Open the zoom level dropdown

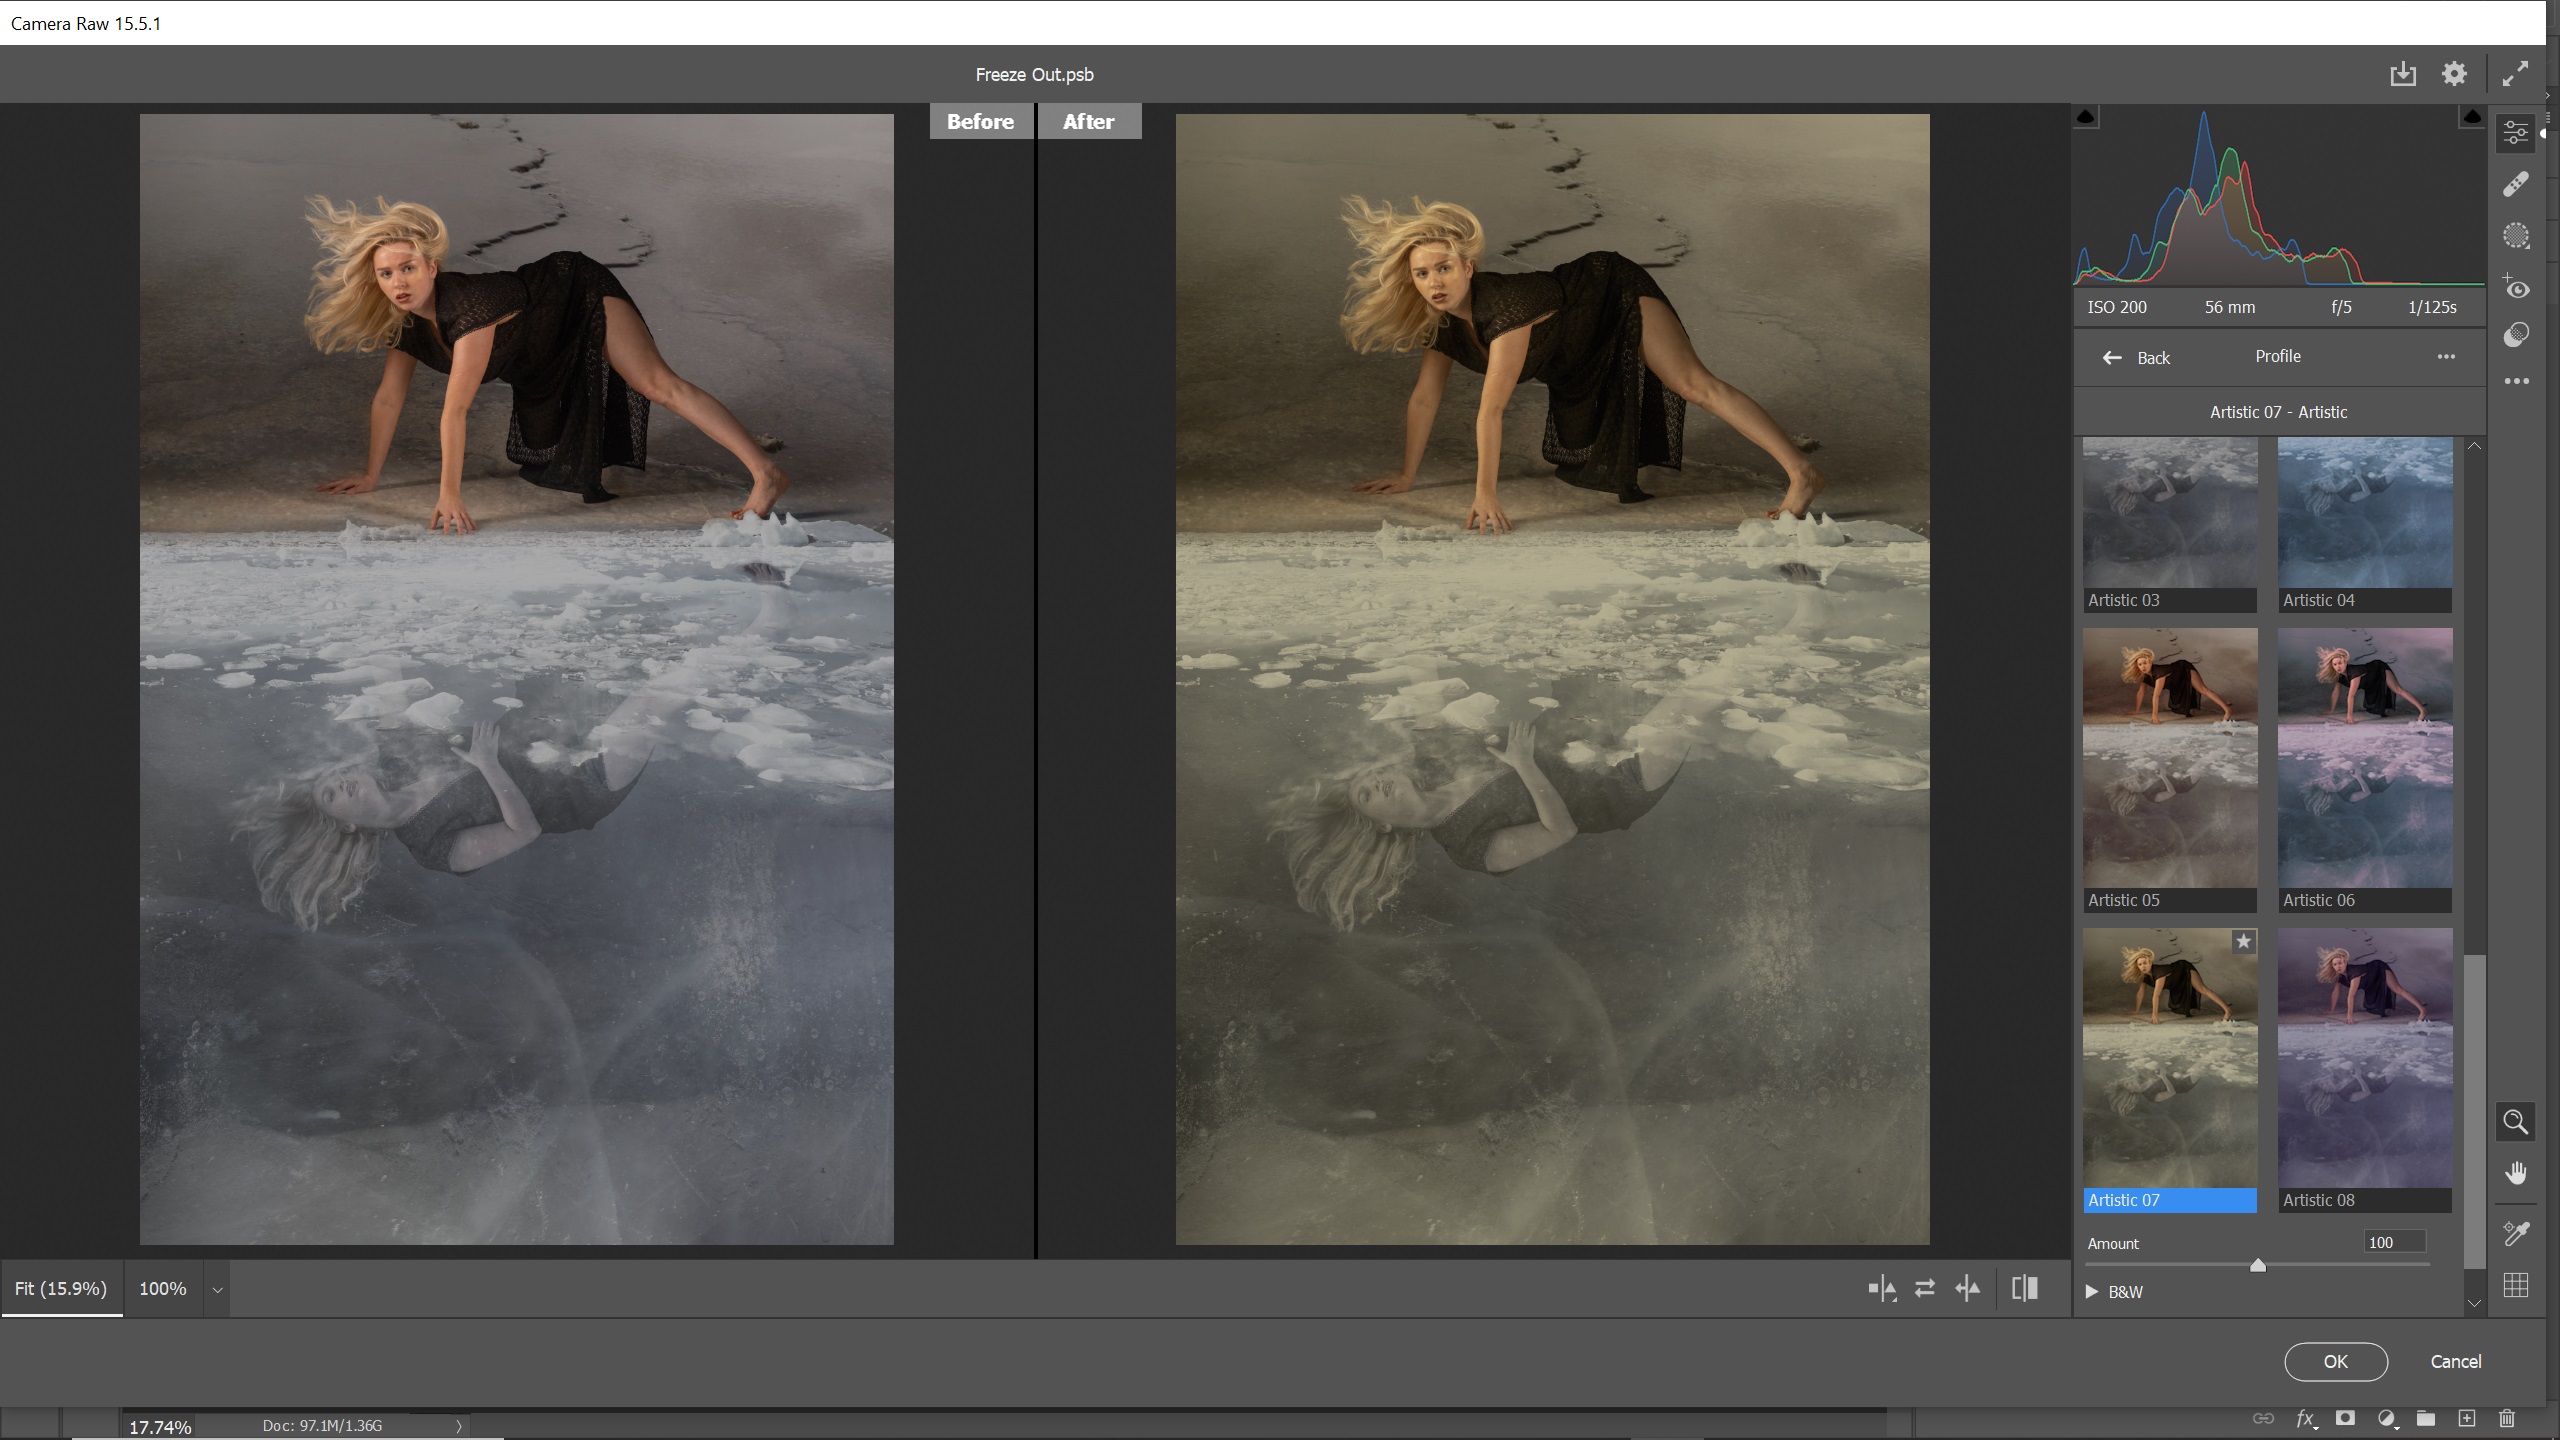[216, 1289]
